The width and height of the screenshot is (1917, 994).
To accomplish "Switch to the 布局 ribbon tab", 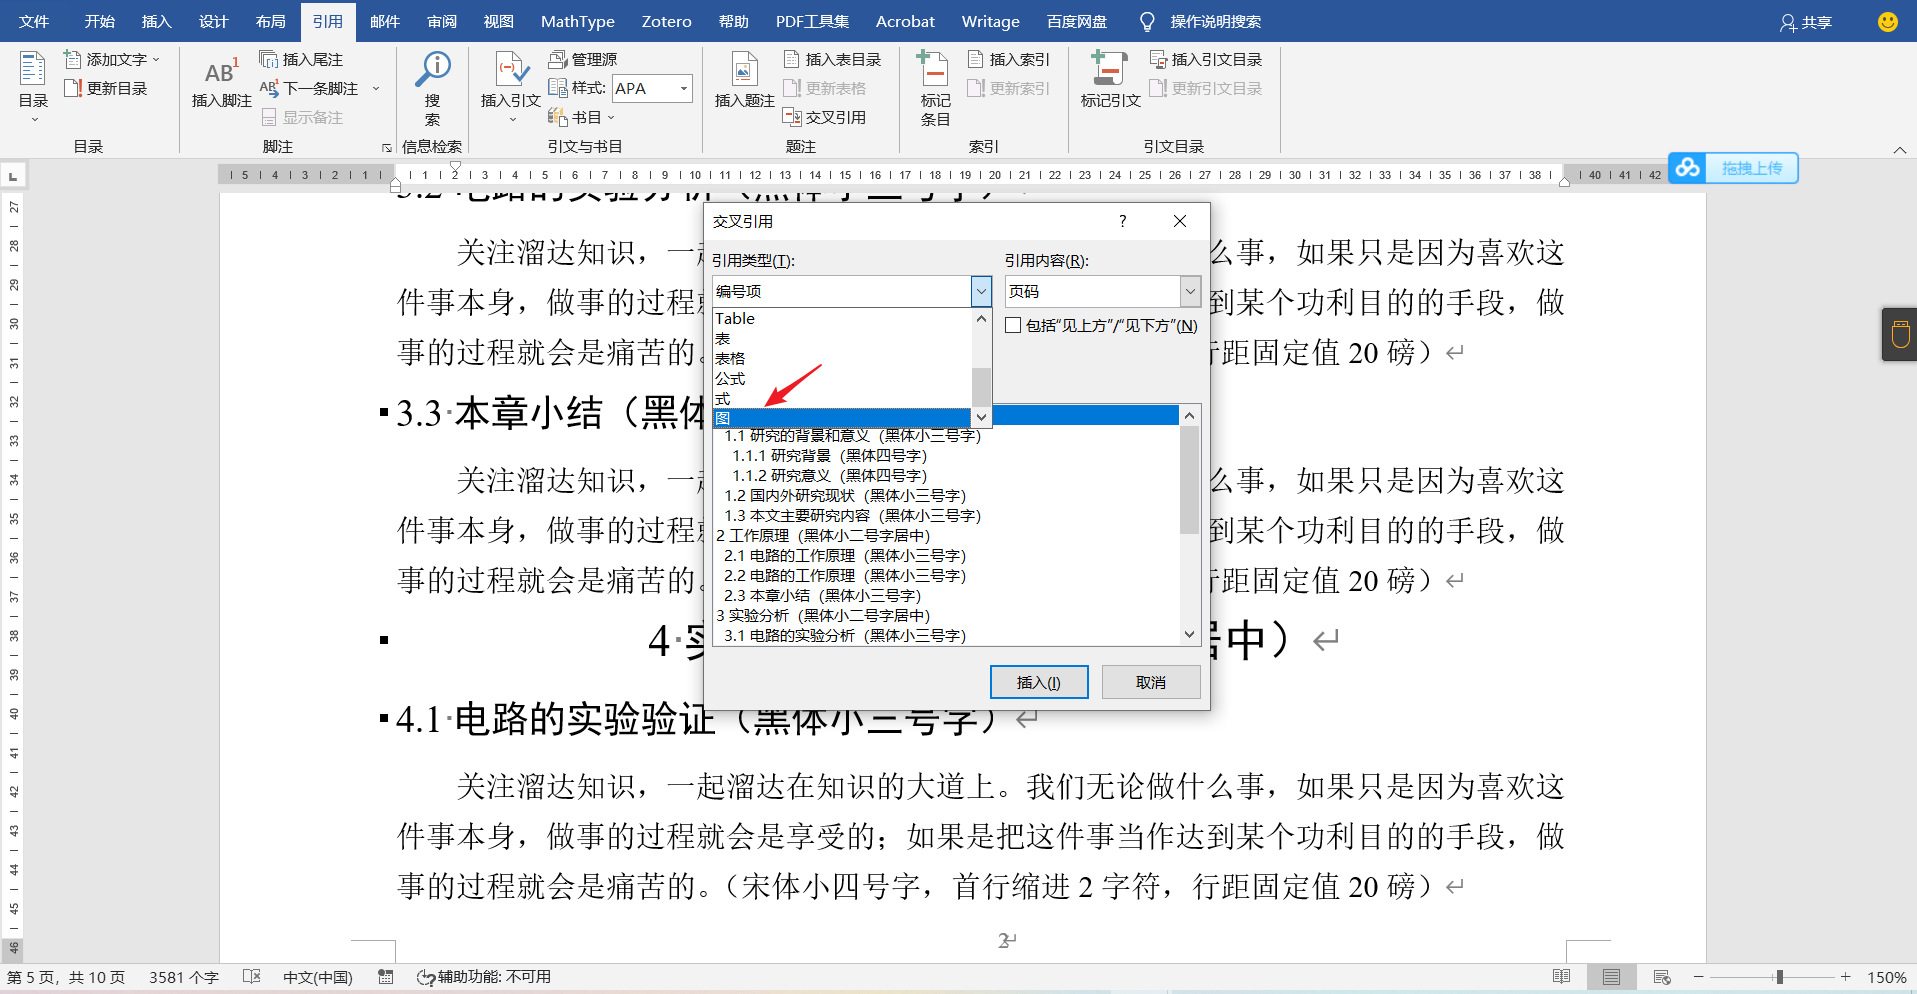I will (270, 21).
